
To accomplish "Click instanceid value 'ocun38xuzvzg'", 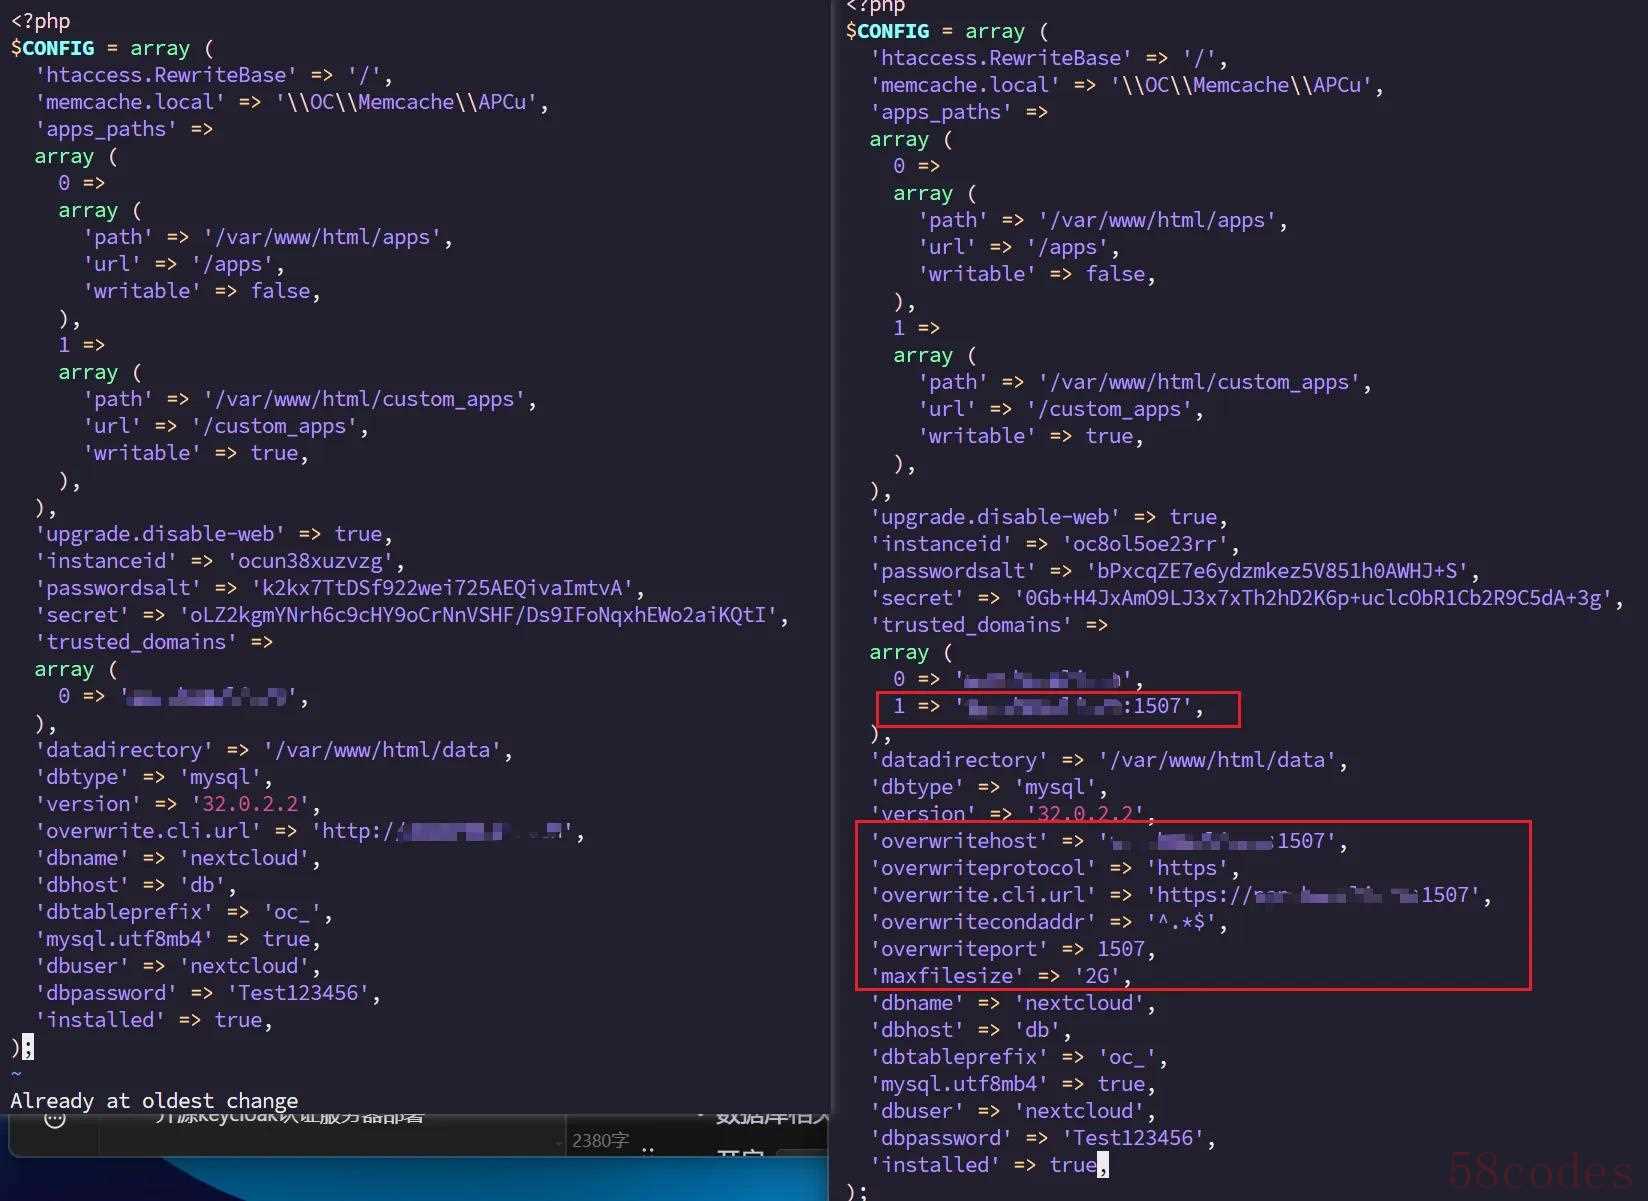I will click(310, 561).
